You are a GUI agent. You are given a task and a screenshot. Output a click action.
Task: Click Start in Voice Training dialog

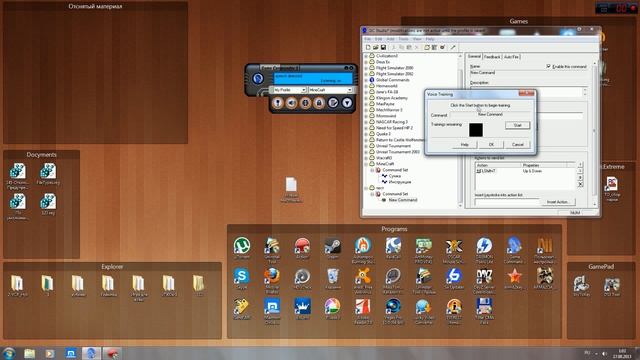point(518,125)
